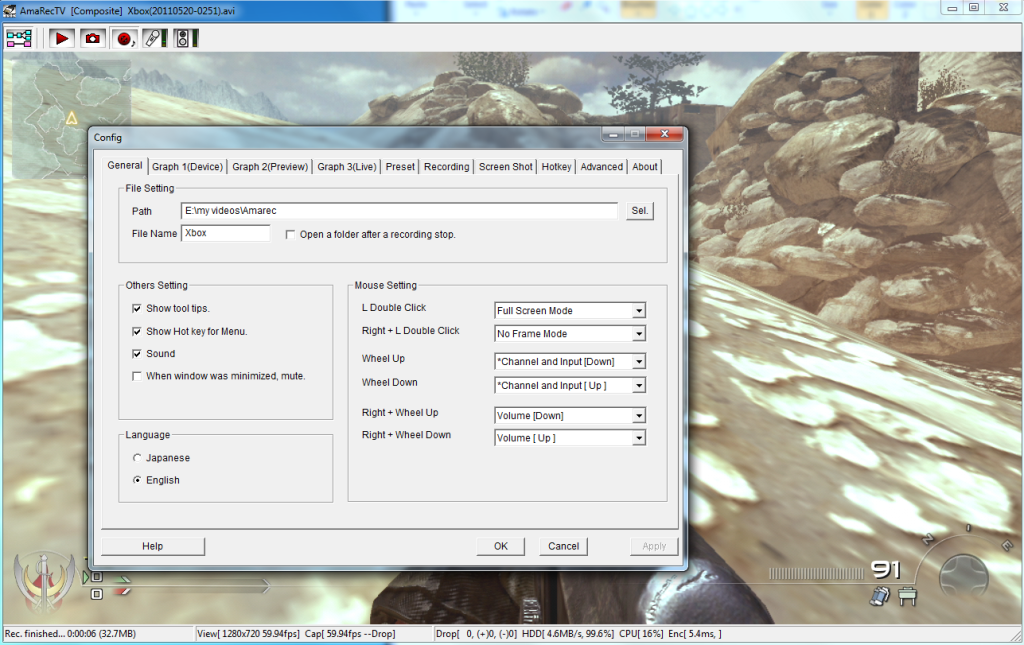Screen dimensions: 1024x645
Task: Click the Sel. path browse button
Action: [639, 211]
